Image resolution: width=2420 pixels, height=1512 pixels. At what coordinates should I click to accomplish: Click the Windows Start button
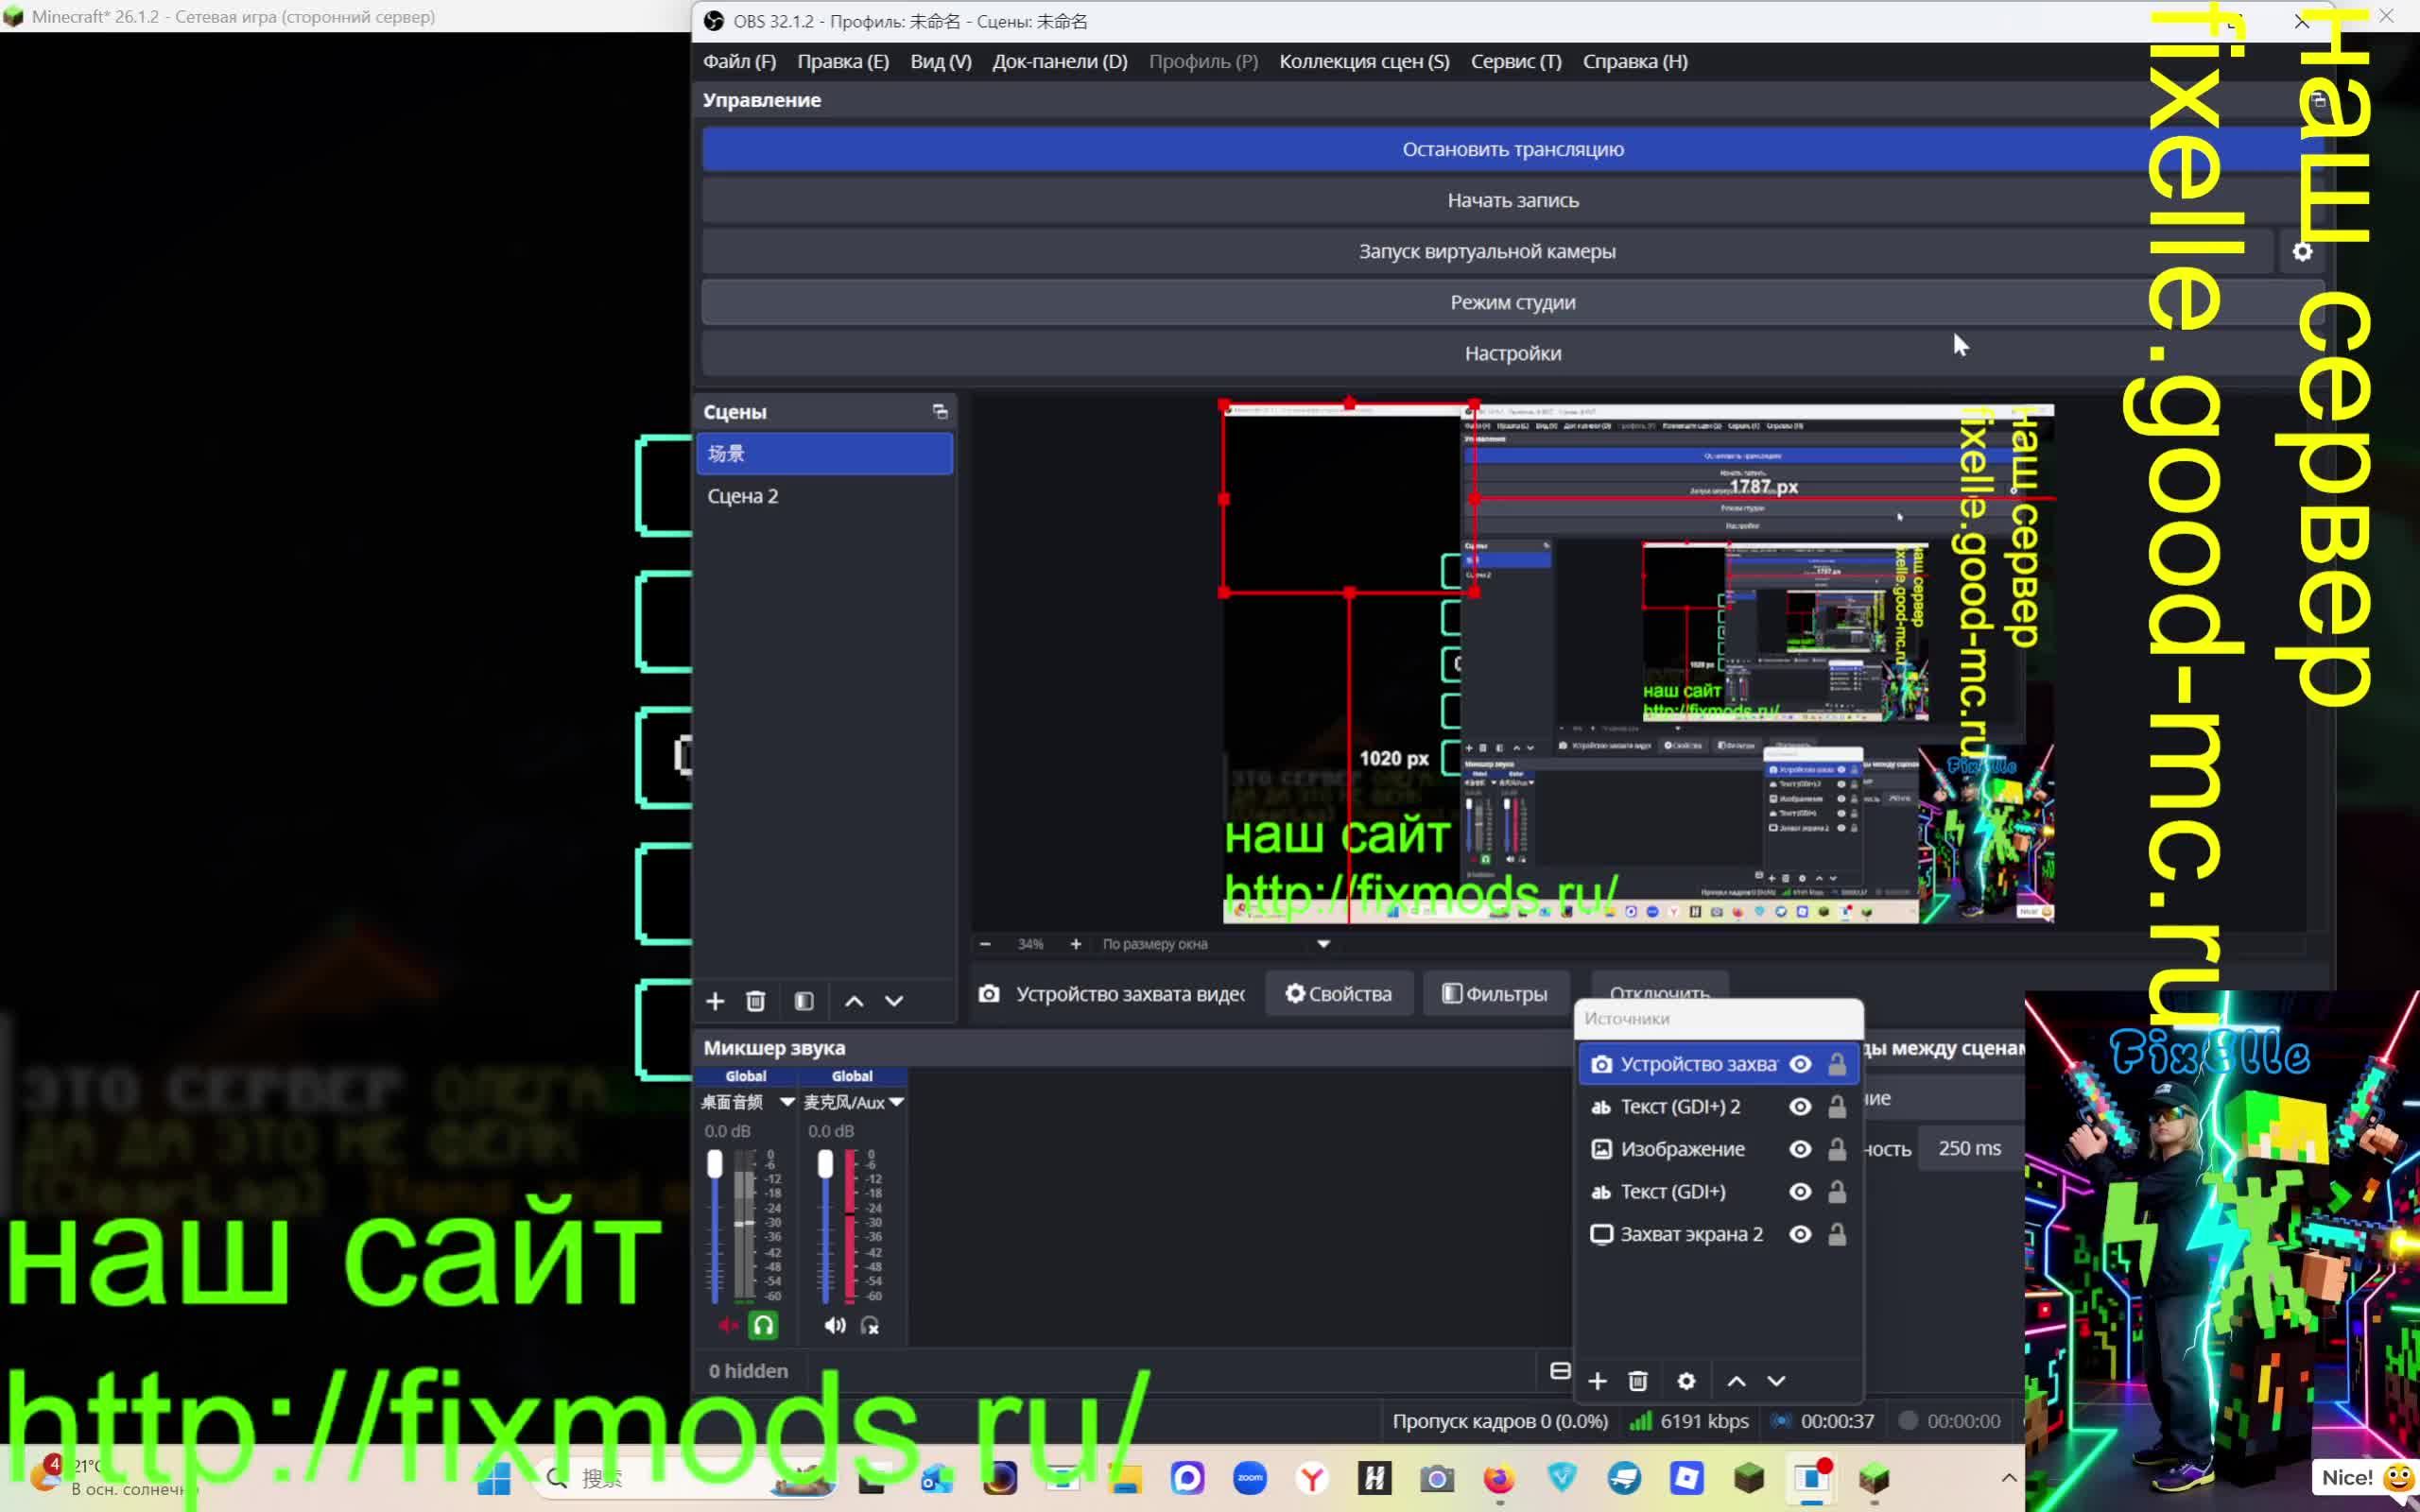pyautogui.click(x=494, y=1478)
